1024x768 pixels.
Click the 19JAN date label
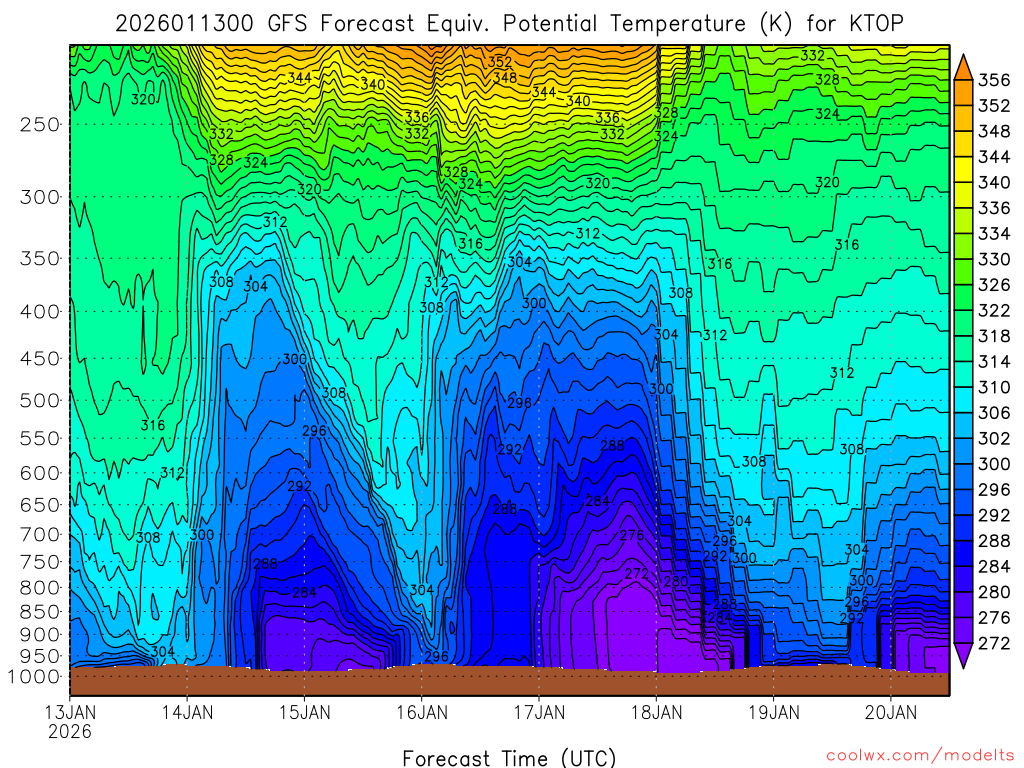tap(774, 712)
